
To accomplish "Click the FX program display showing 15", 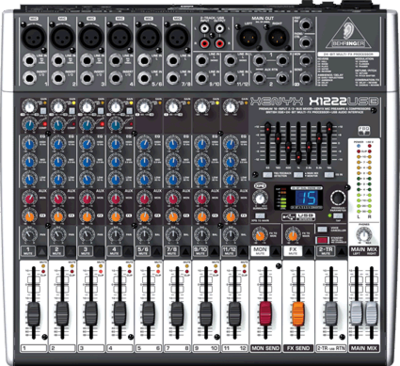I will click(x=309, y=198).
